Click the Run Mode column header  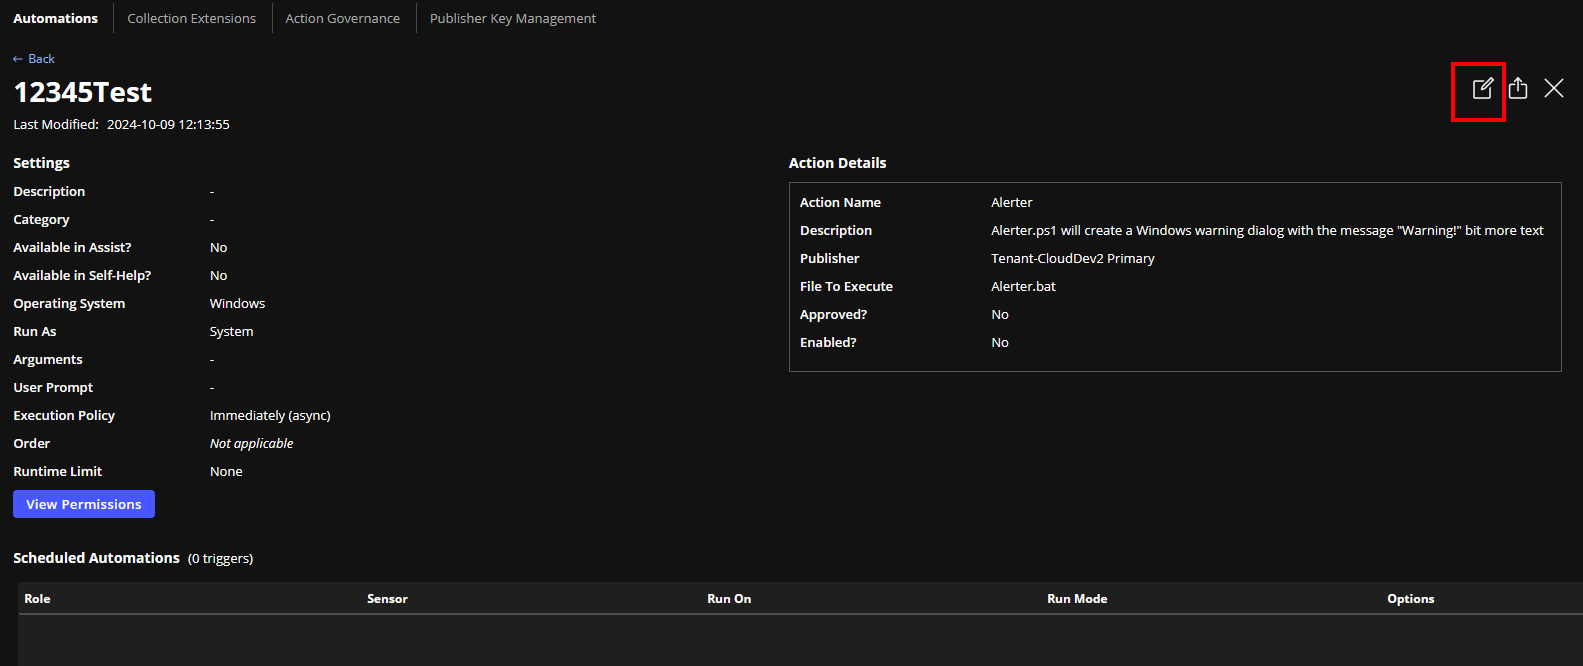pos(1077,599)
